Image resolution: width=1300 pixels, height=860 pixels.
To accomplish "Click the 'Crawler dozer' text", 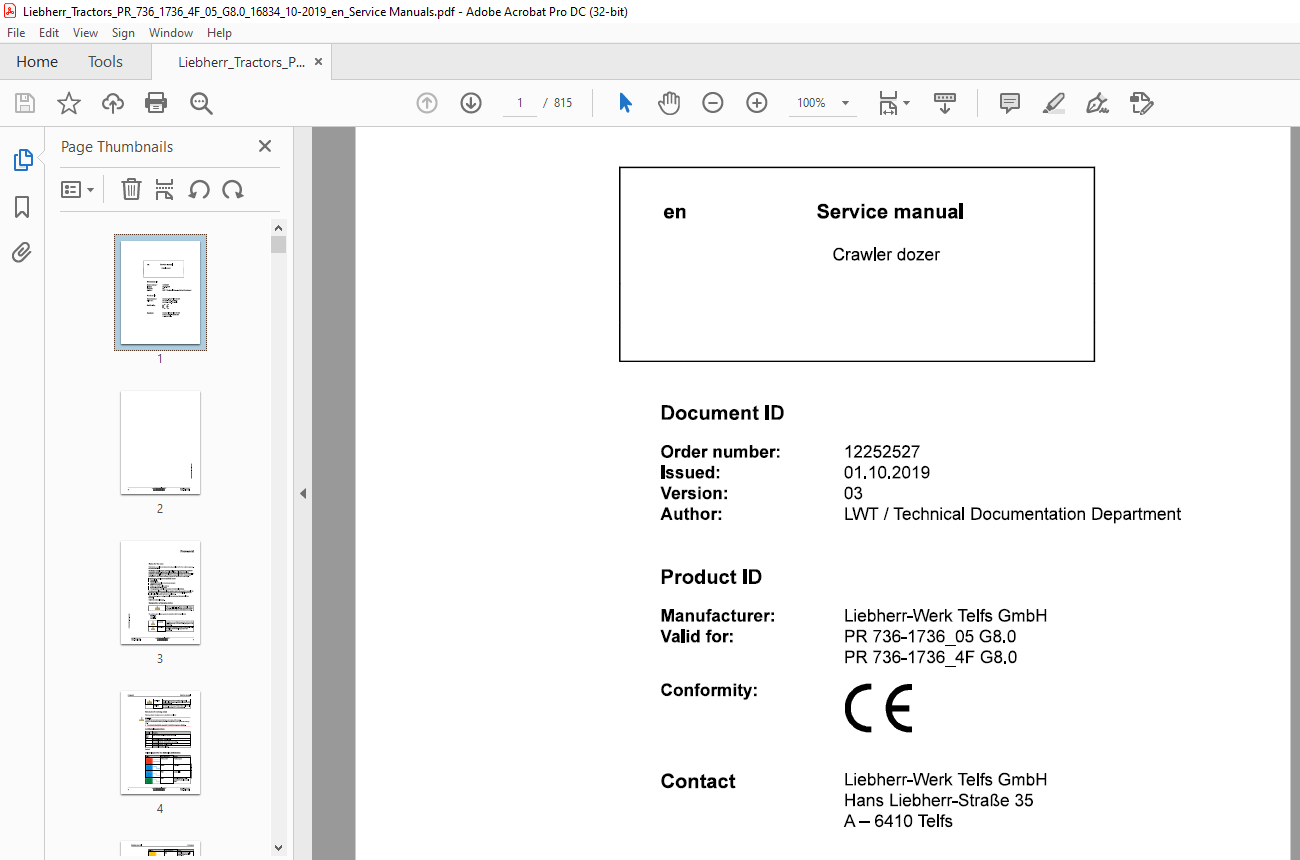I will tap(886, 254).
